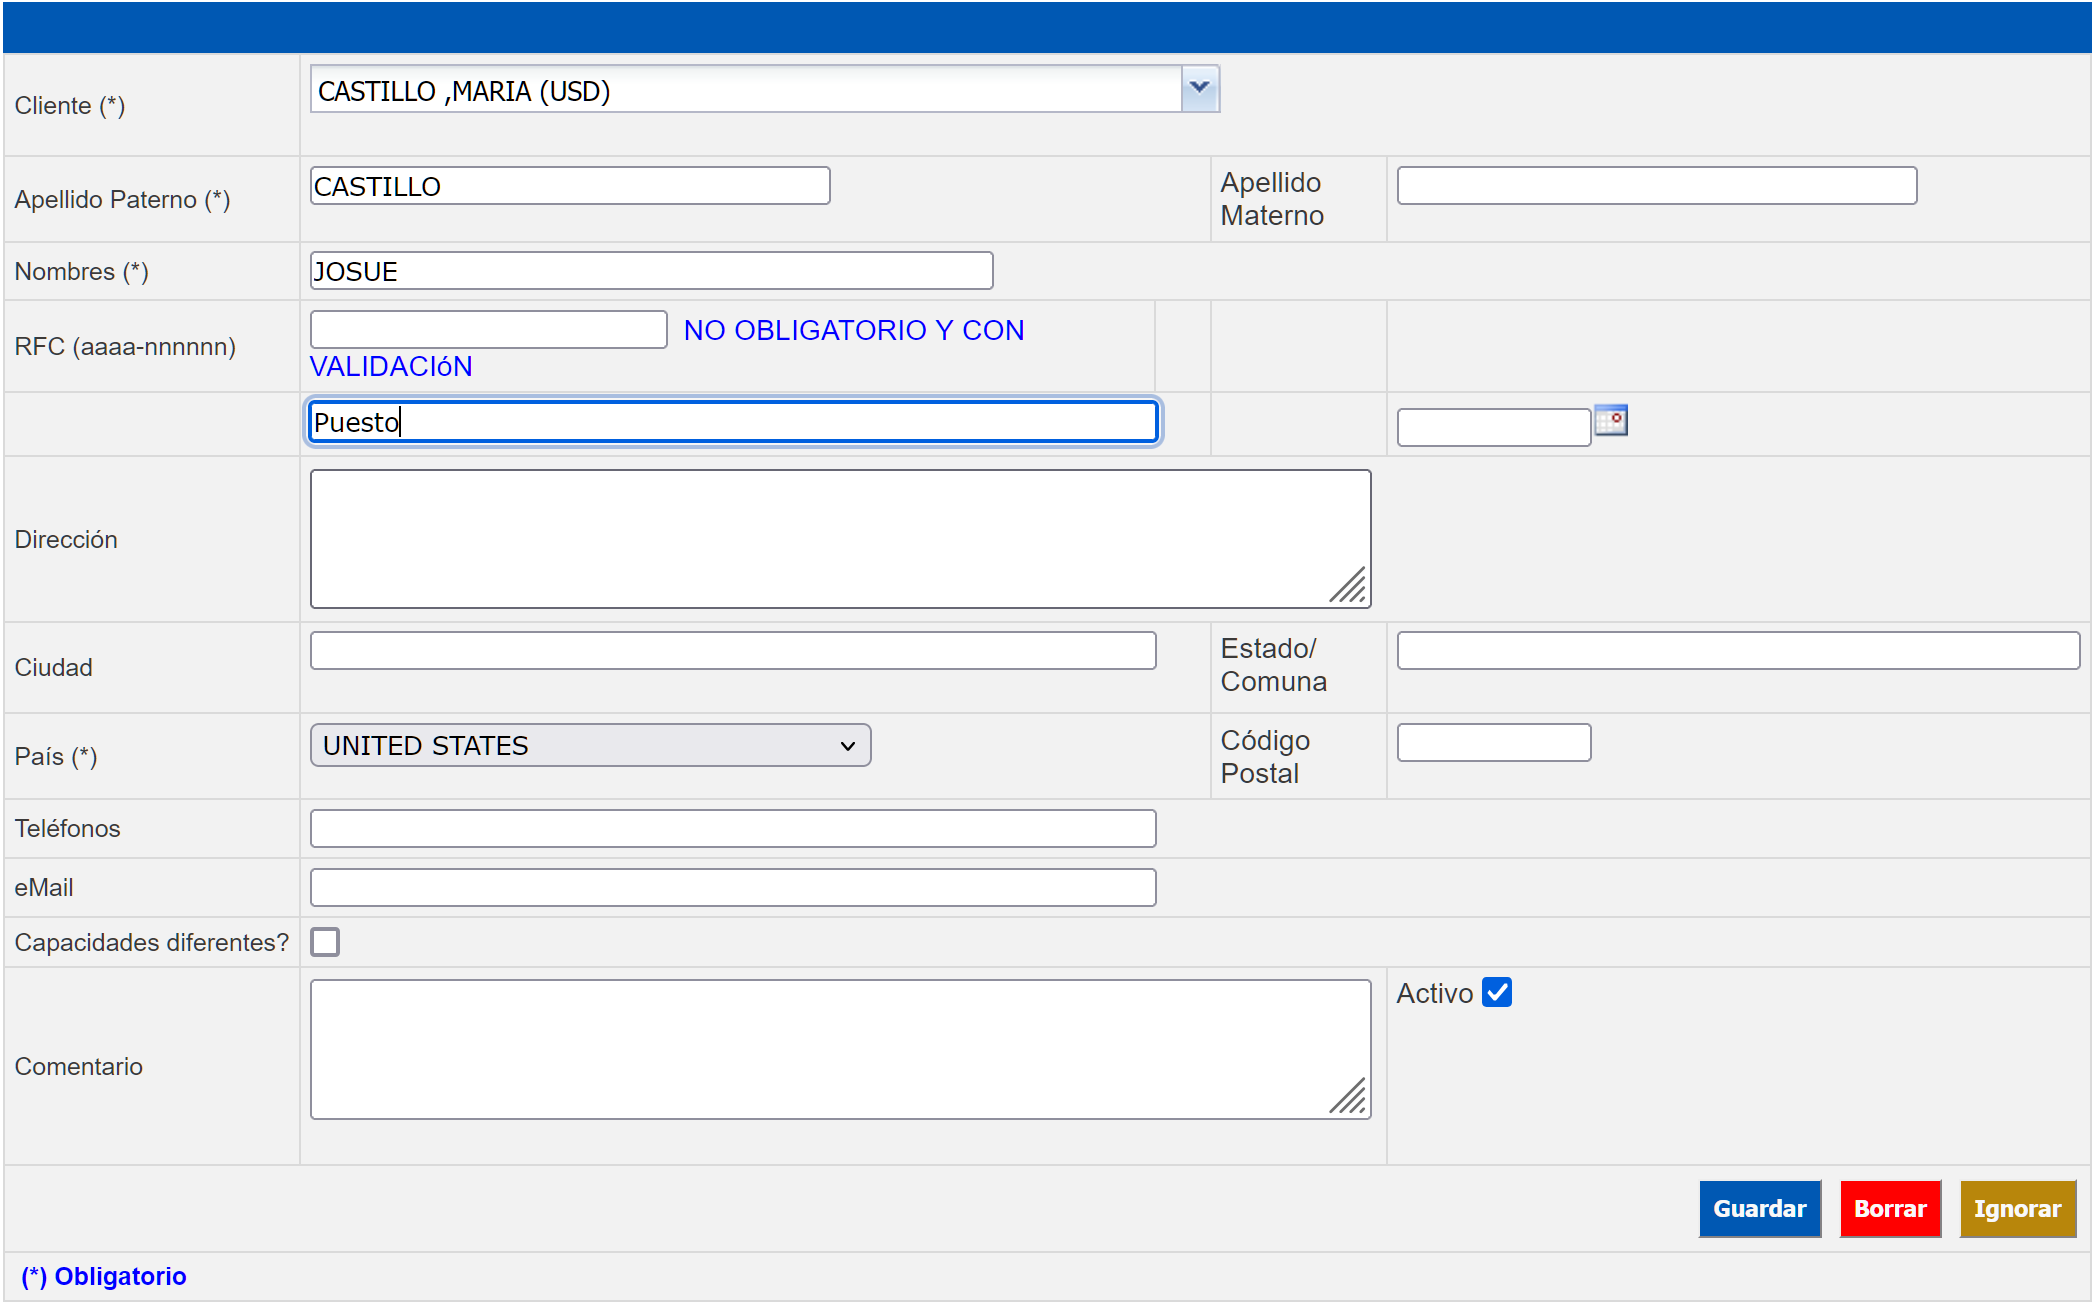Toggle the Capacidades diferentes checkbox

tap(325, 942)
